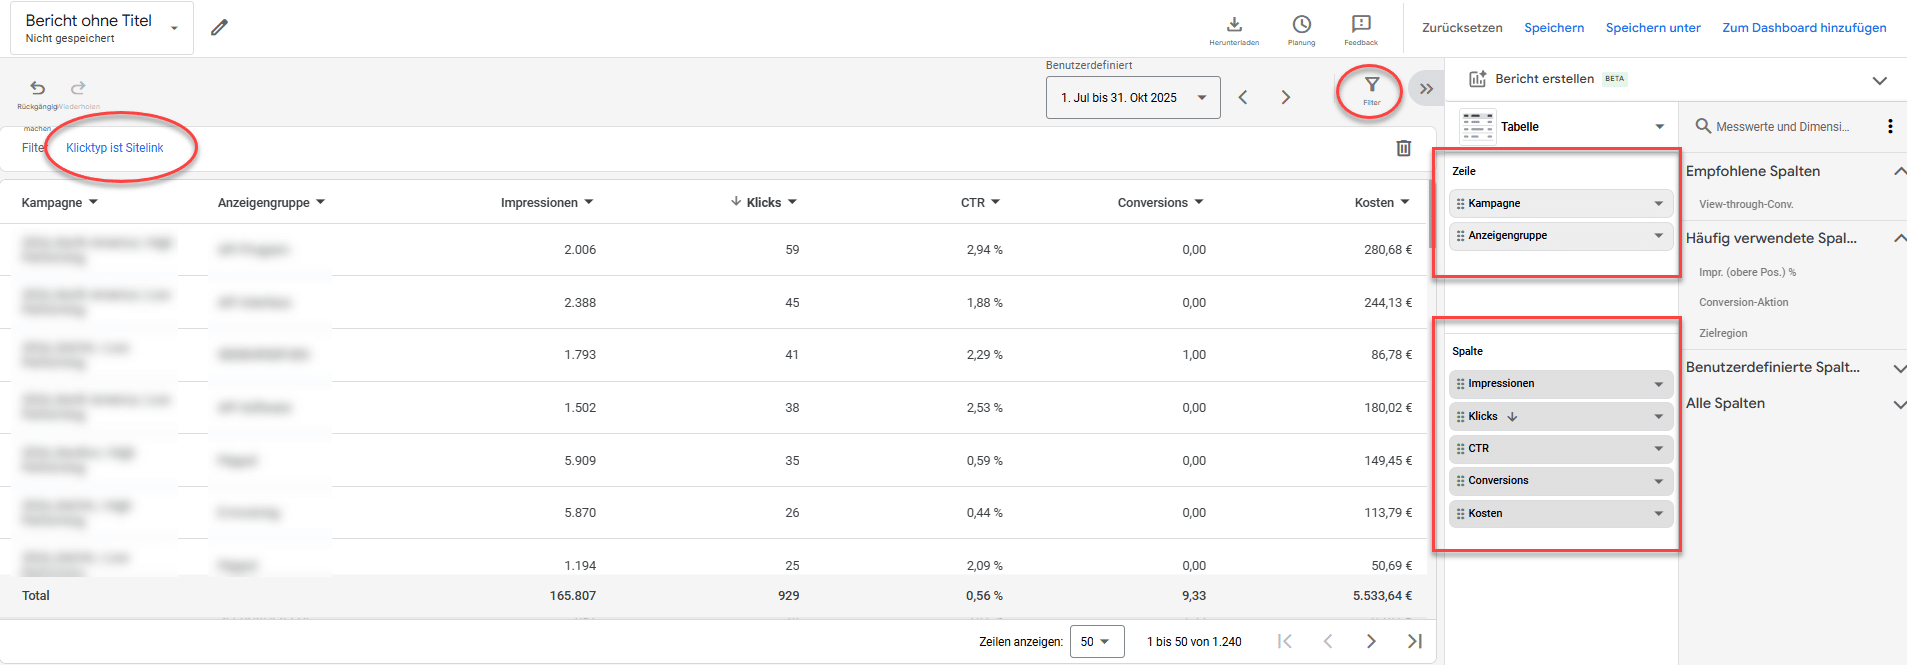Image resolution: width=1907 pixels, height=665 pixels.
Task: Open Zeilen anzeigen 50 dropdown
Action: click(x=1097, y=642)
